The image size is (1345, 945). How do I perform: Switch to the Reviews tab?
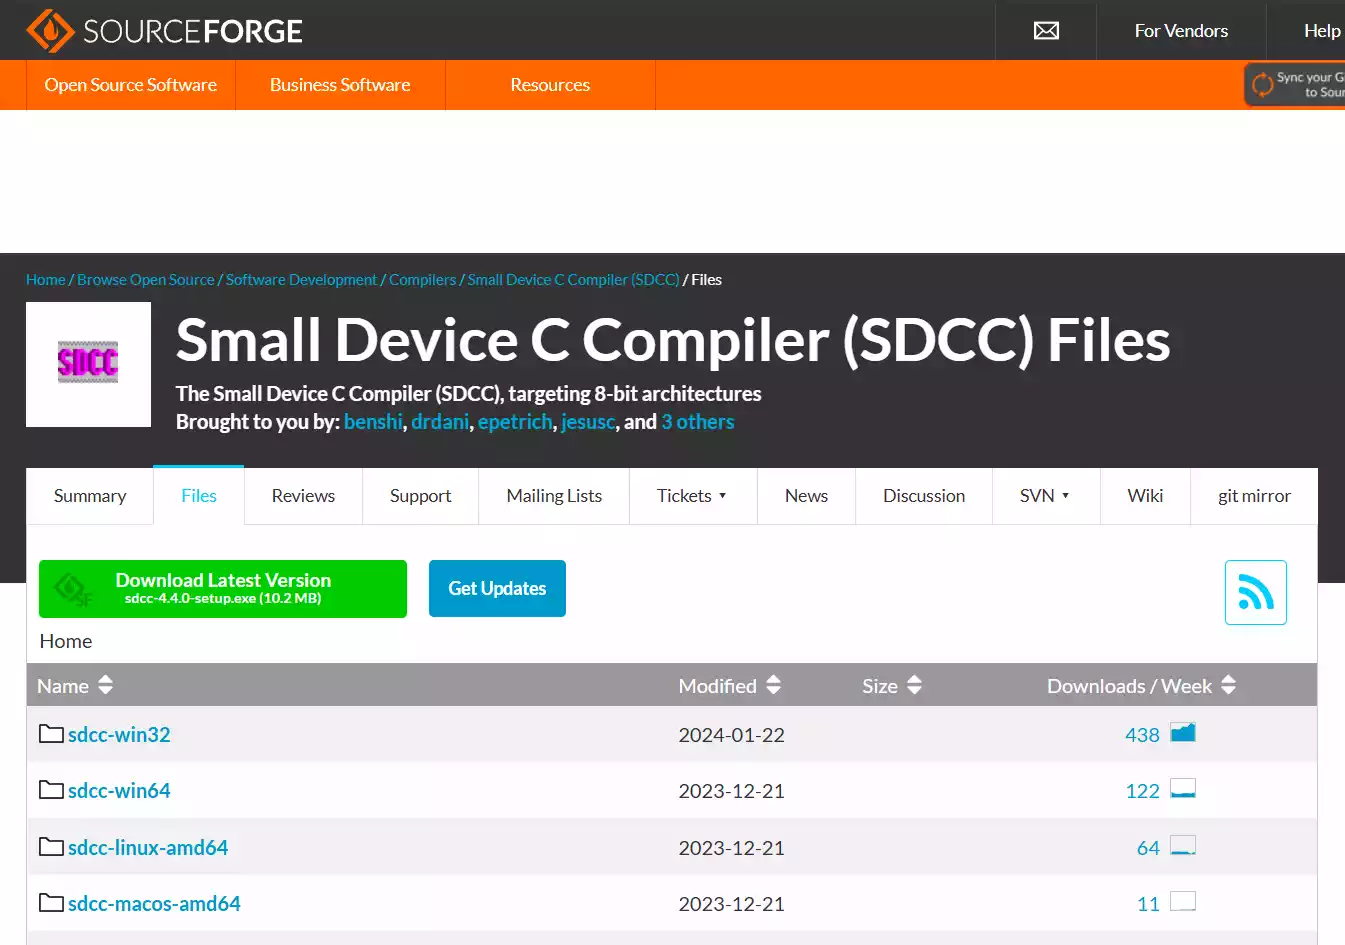303,496
